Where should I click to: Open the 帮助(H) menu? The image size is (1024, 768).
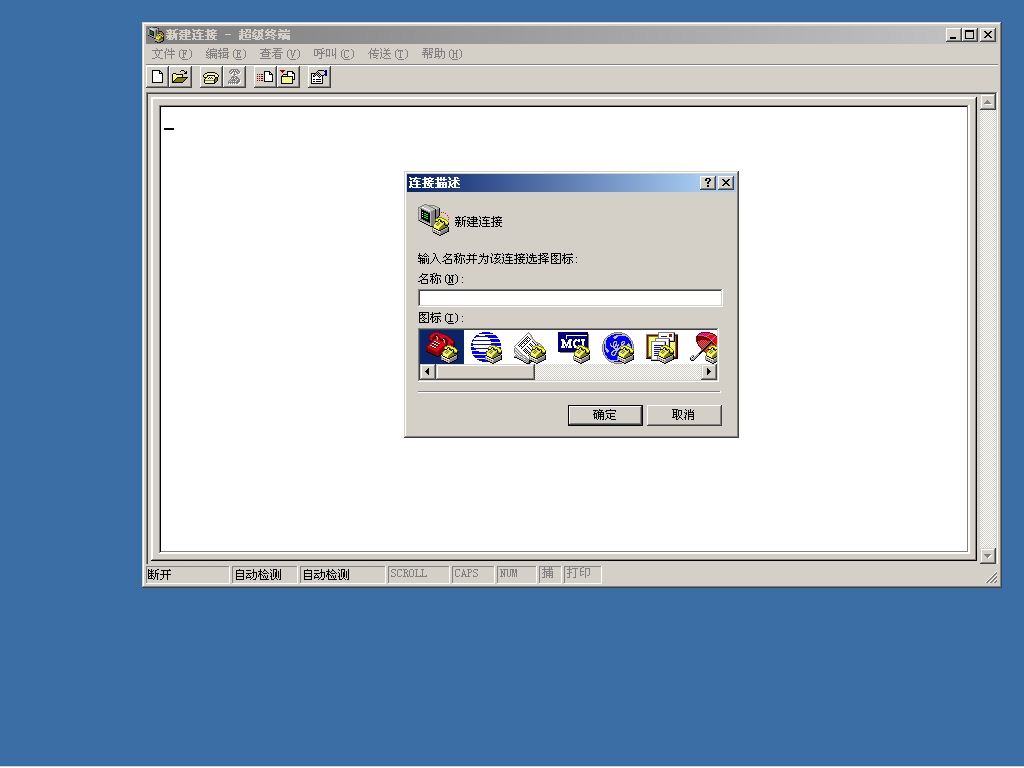(441, 54)
